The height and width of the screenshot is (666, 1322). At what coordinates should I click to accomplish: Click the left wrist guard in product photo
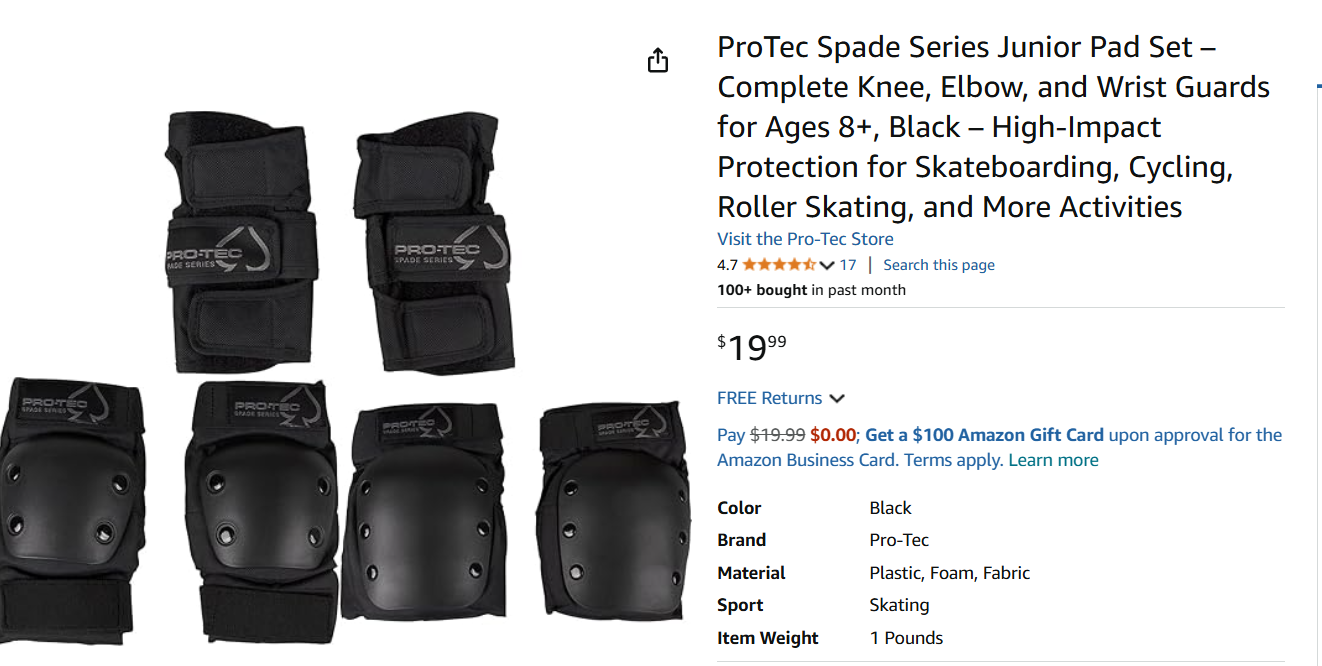[x=240, y=240]
